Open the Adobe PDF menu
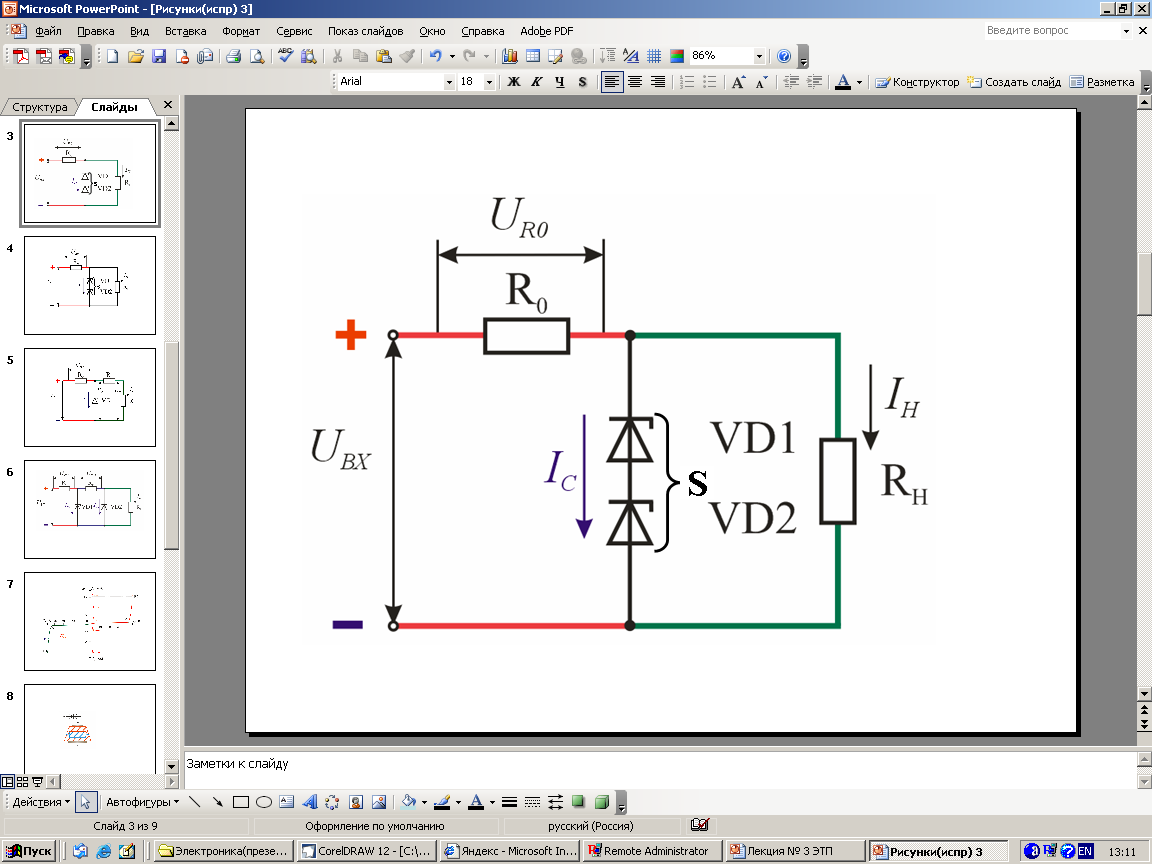 coord(547,31)
